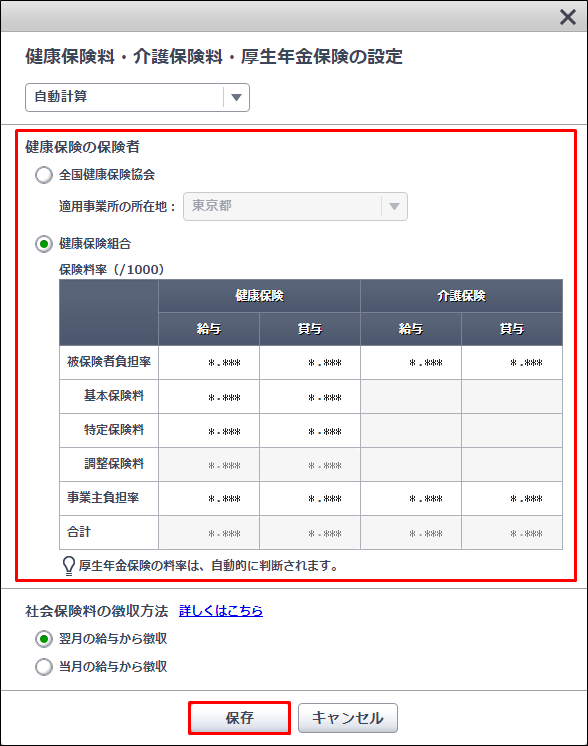Click the 介護保険 column group header
This screenshot has width=588, height=746.
tap(461, 296)
